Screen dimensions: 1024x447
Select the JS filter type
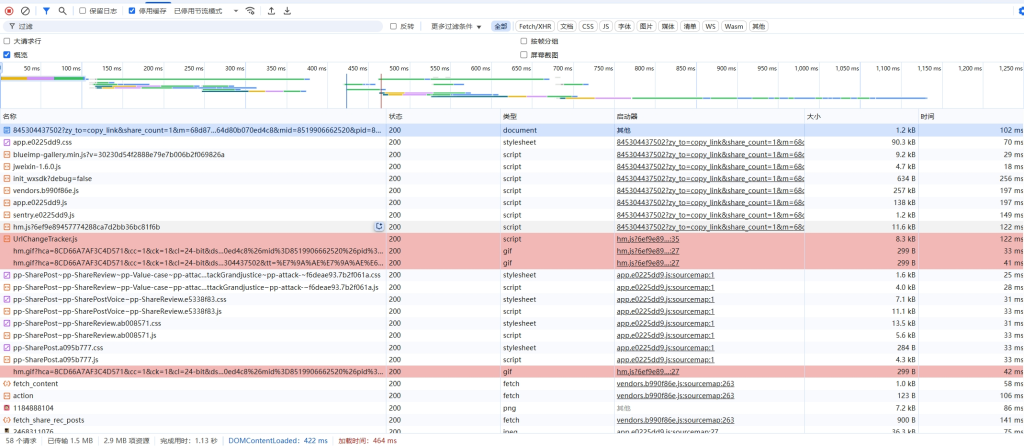click(605, 26)
